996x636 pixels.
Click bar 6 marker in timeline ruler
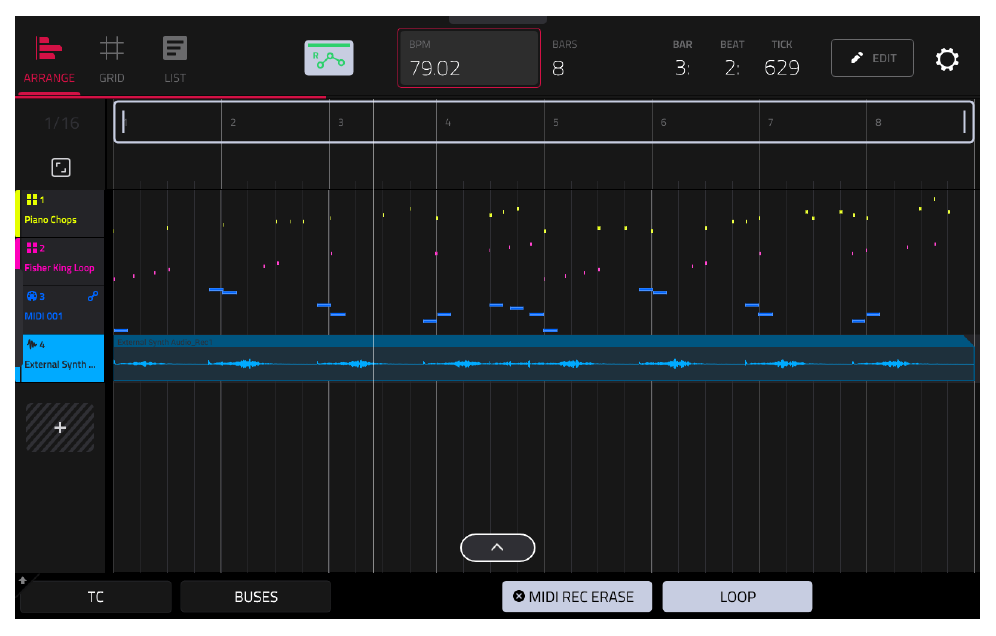[x=663, y=123]
